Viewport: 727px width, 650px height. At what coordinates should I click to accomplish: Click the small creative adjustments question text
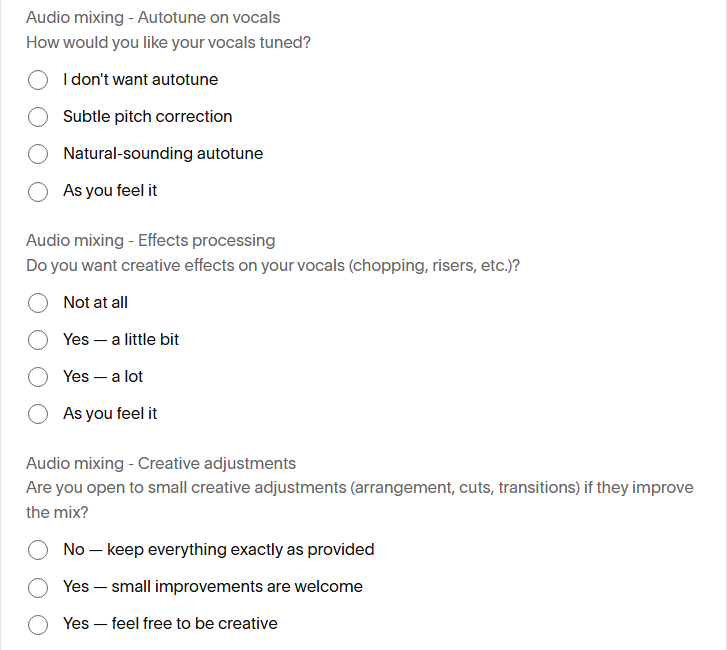[360, 500]
